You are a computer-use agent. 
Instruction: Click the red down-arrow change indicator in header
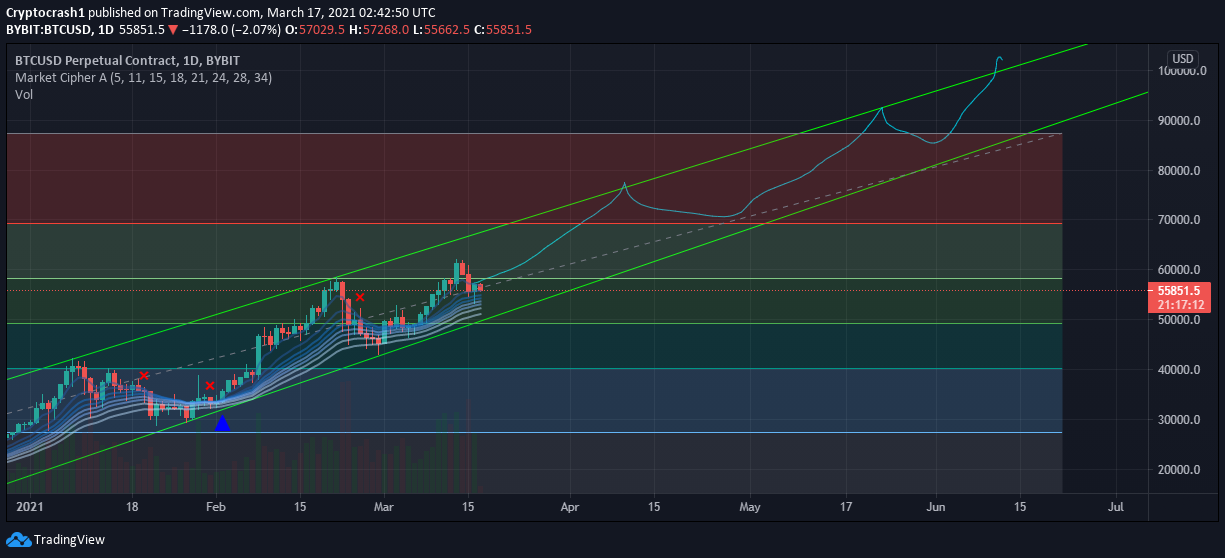(x=173, y=30)
